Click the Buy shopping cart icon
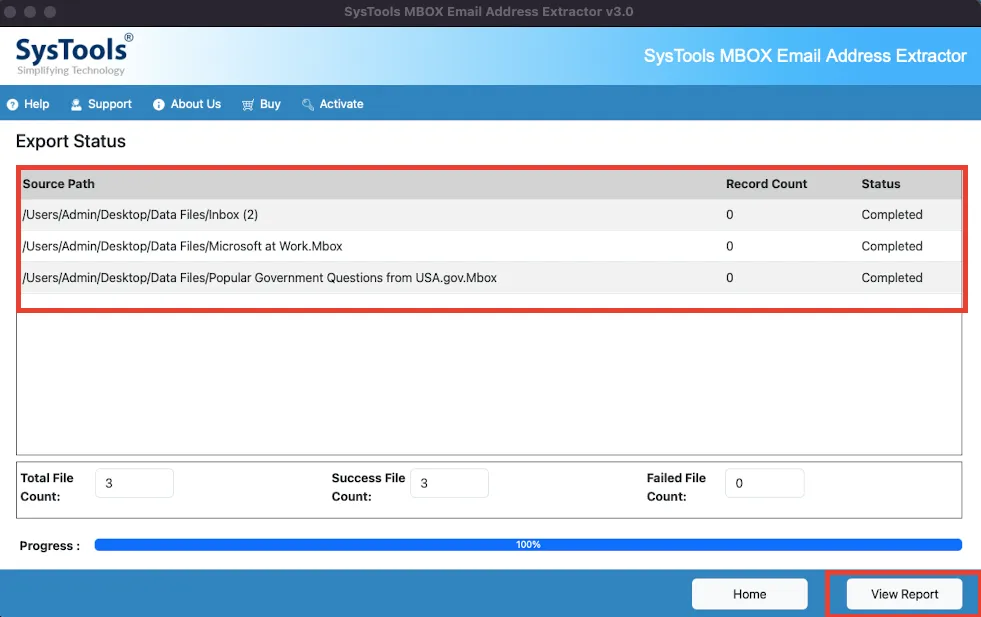 pyautogui.click(x=248, y=105)
